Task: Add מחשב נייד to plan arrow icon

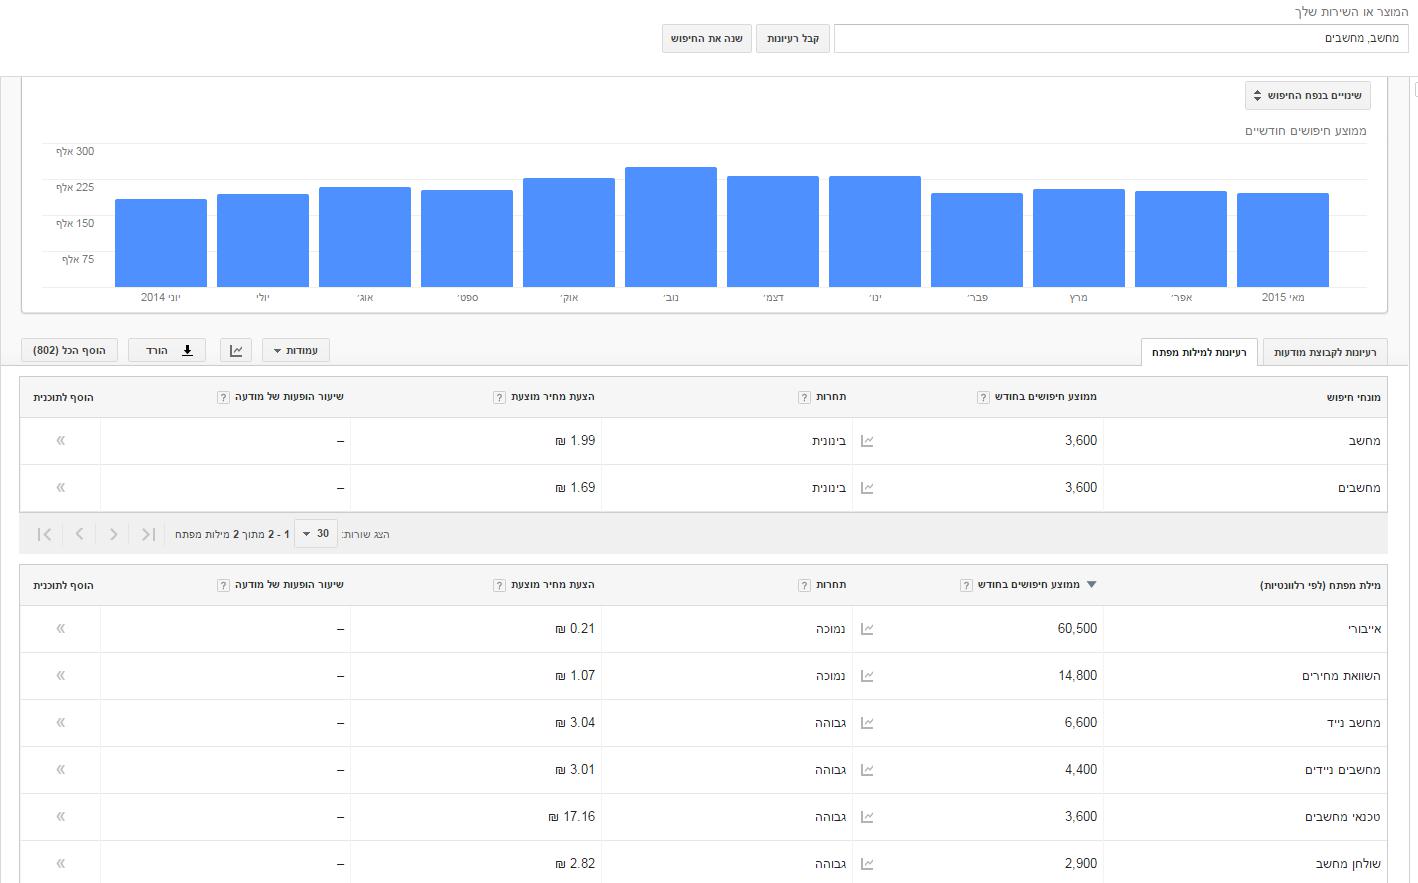Action: pyautogui.click(x=61, y=722)
